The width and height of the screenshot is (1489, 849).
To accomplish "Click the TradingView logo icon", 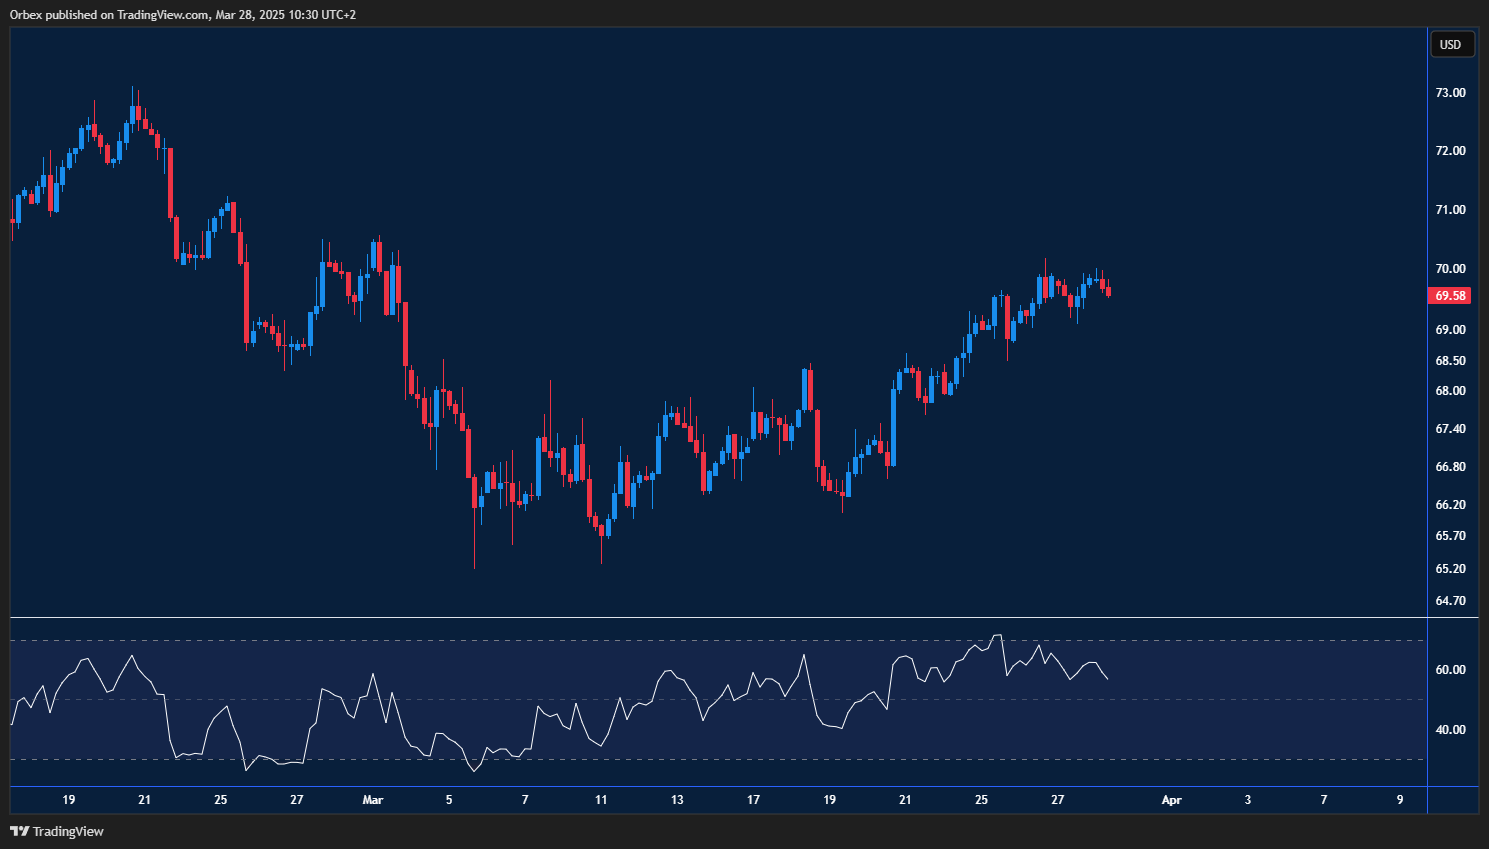I will click(19, 831).
